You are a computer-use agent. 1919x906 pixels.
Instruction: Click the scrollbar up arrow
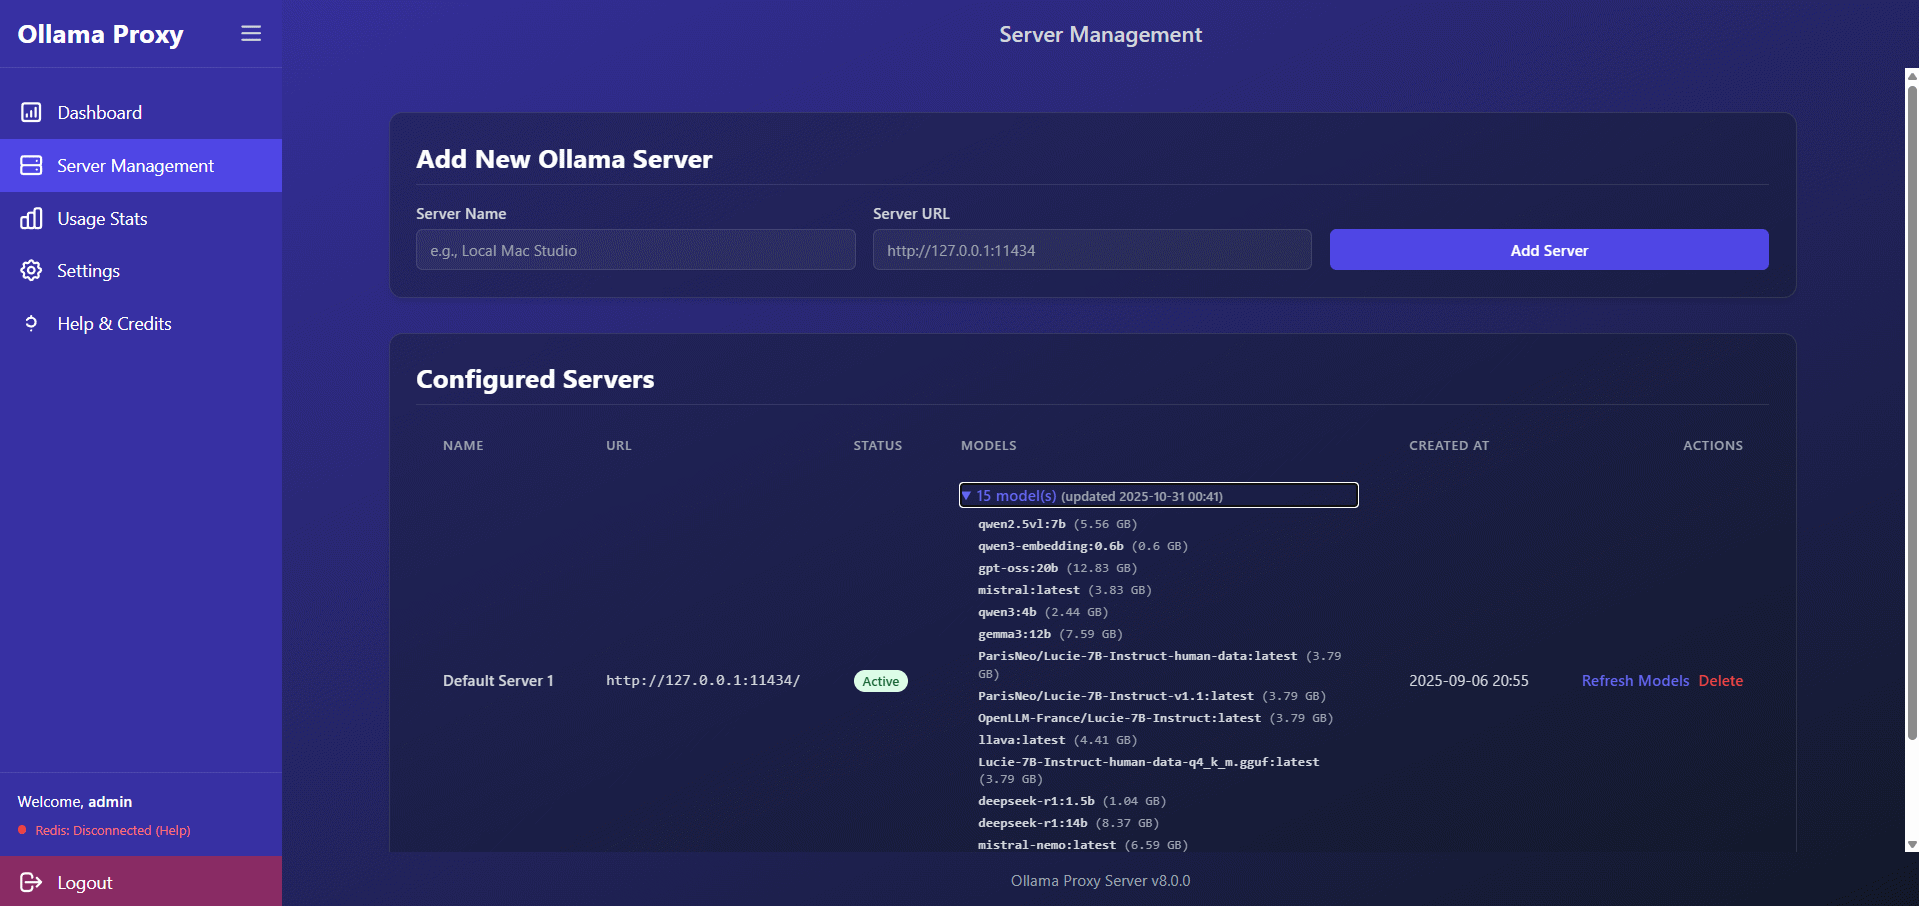click(x=1912, y=75)
